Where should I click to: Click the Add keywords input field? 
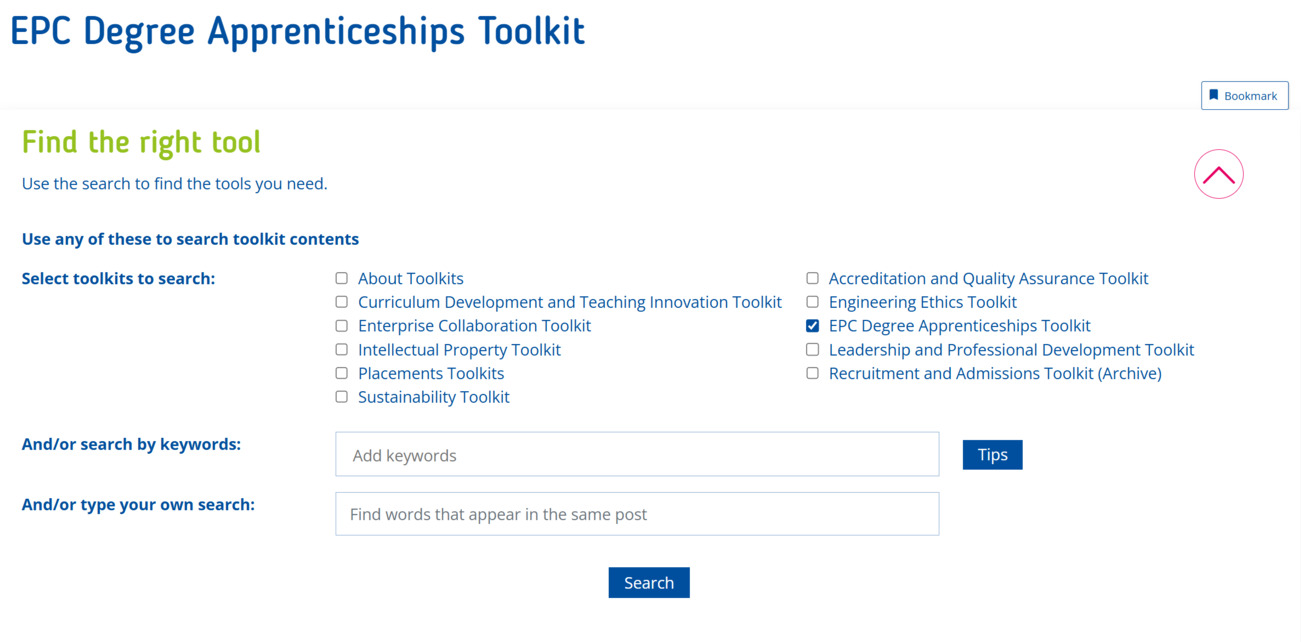pos(637,454)
